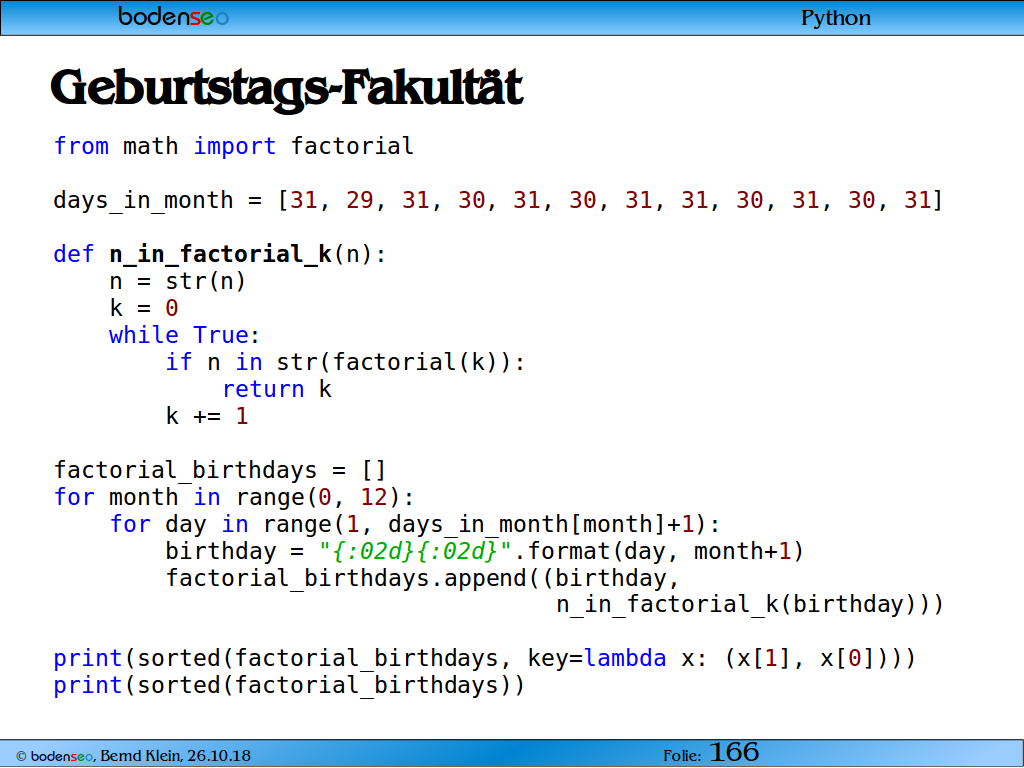1024x768 pixels.
Task: Click the value 29 in days_in_month
Action: tap(359, 200)
